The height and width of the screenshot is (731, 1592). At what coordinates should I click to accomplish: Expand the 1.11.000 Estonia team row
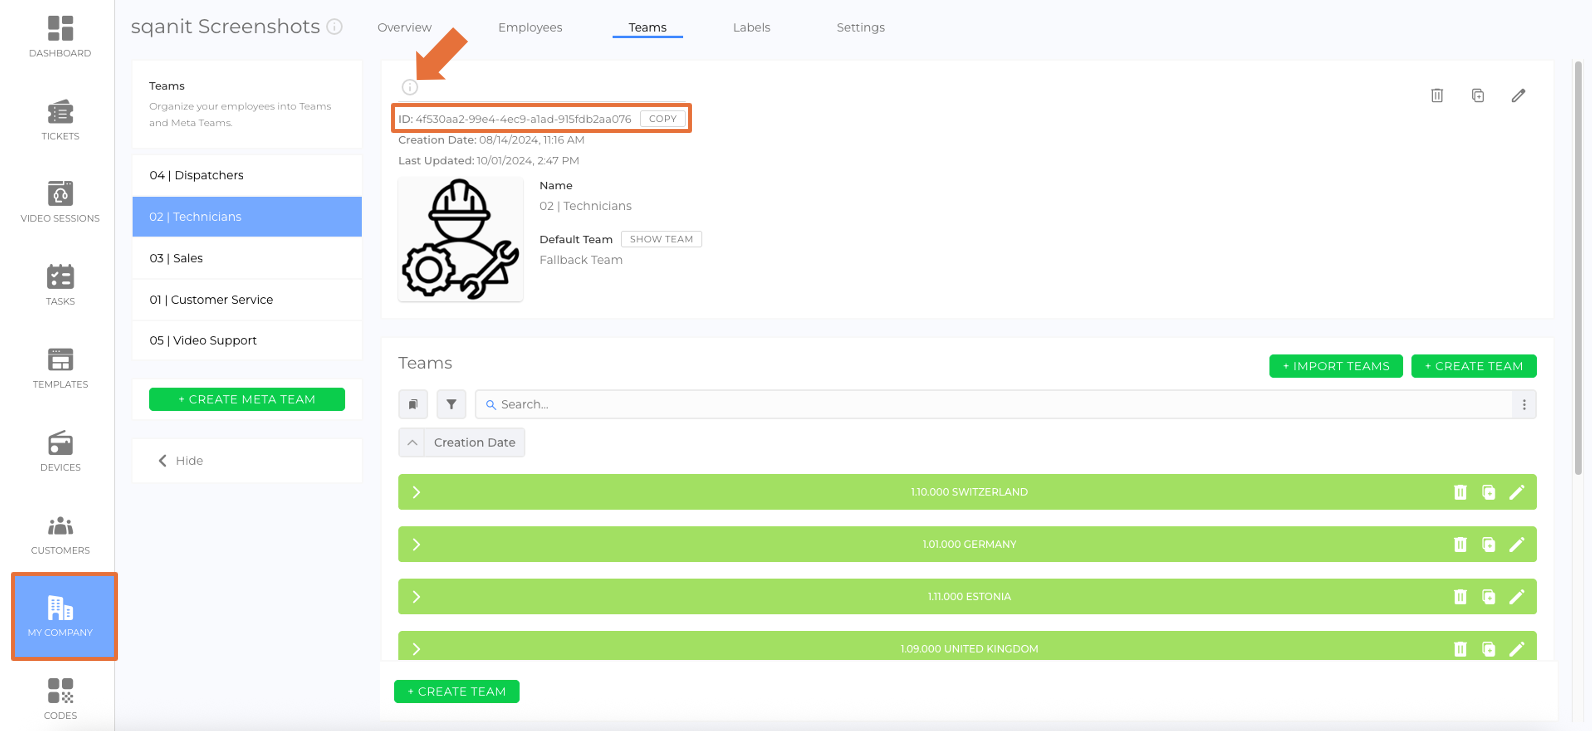pos(416,597)
